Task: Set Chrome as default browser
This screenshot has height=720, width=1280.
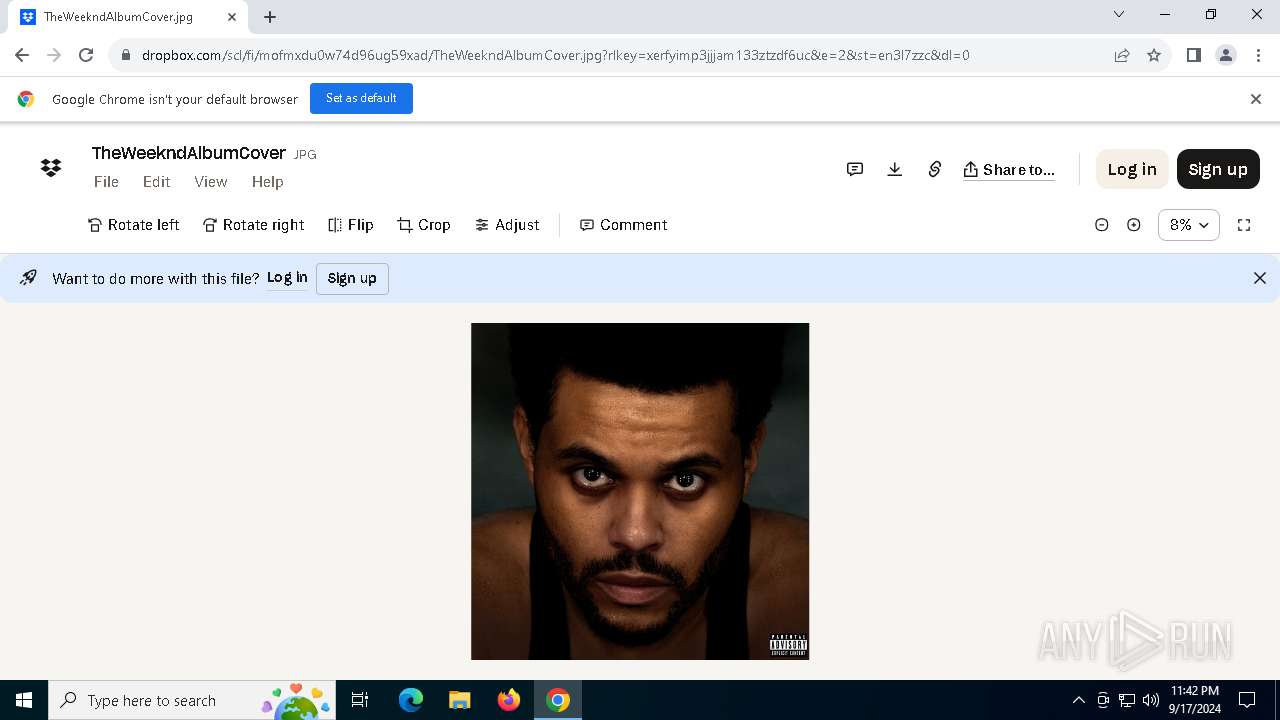Action: 361,98
